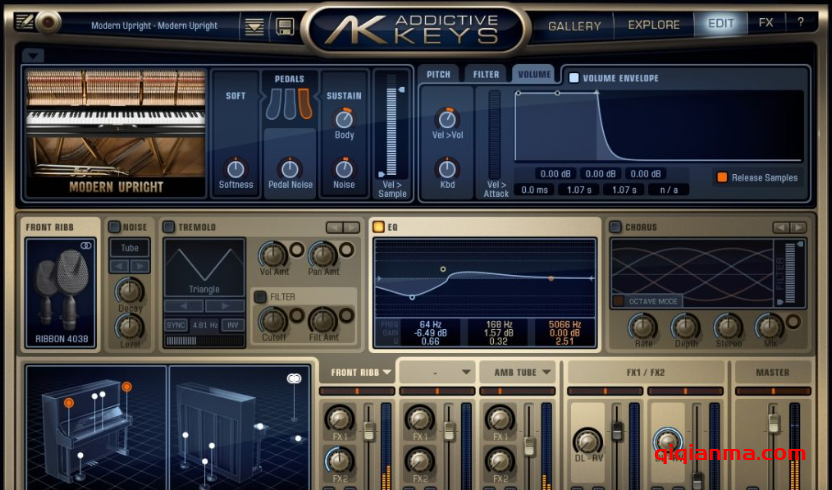Switch to the Edit page
This screenshot has width=832, height=490.
pyautogui.click(x=721, y=24)
